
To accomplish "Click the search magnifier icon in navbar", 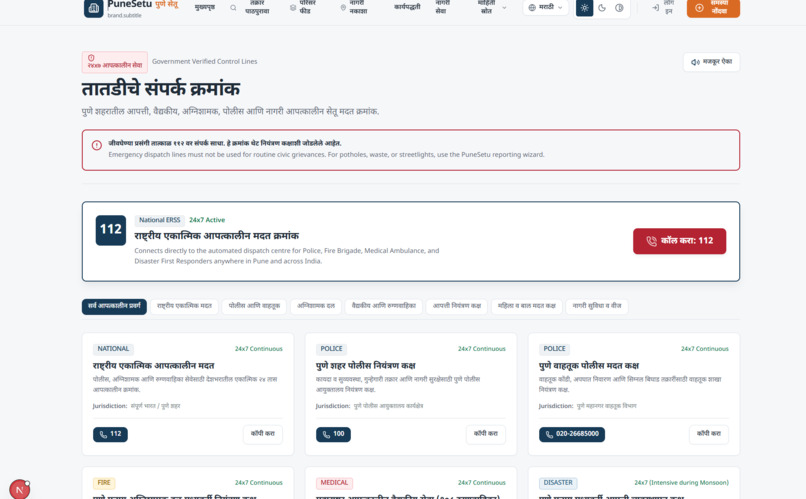I will [x=233, y=8].
